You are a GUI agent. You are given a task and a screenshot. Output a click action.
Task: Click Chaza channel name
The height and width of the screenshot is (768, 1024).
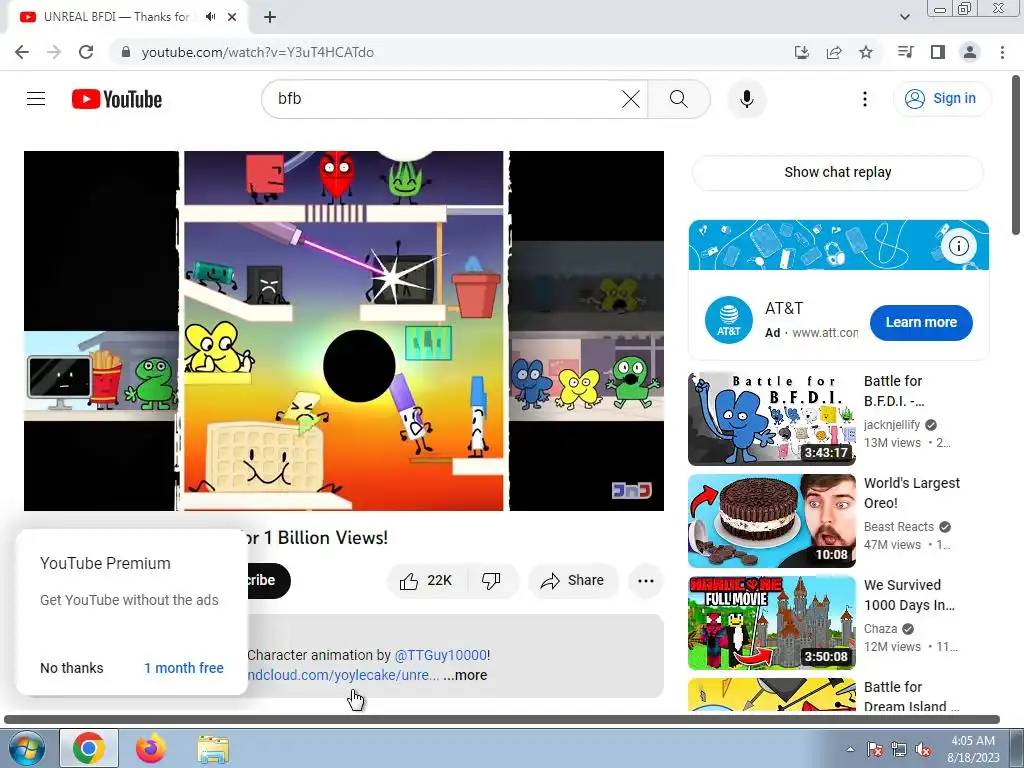coord(880,629)
